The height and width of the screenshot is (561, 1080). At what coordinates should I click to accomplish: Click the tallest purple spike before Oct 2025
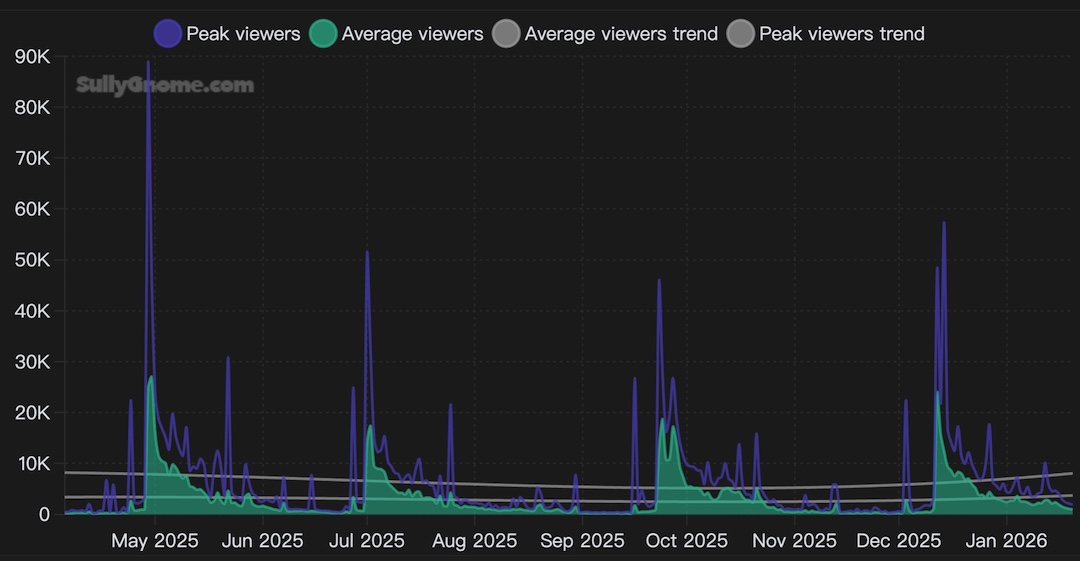click(x=659, y=281)
